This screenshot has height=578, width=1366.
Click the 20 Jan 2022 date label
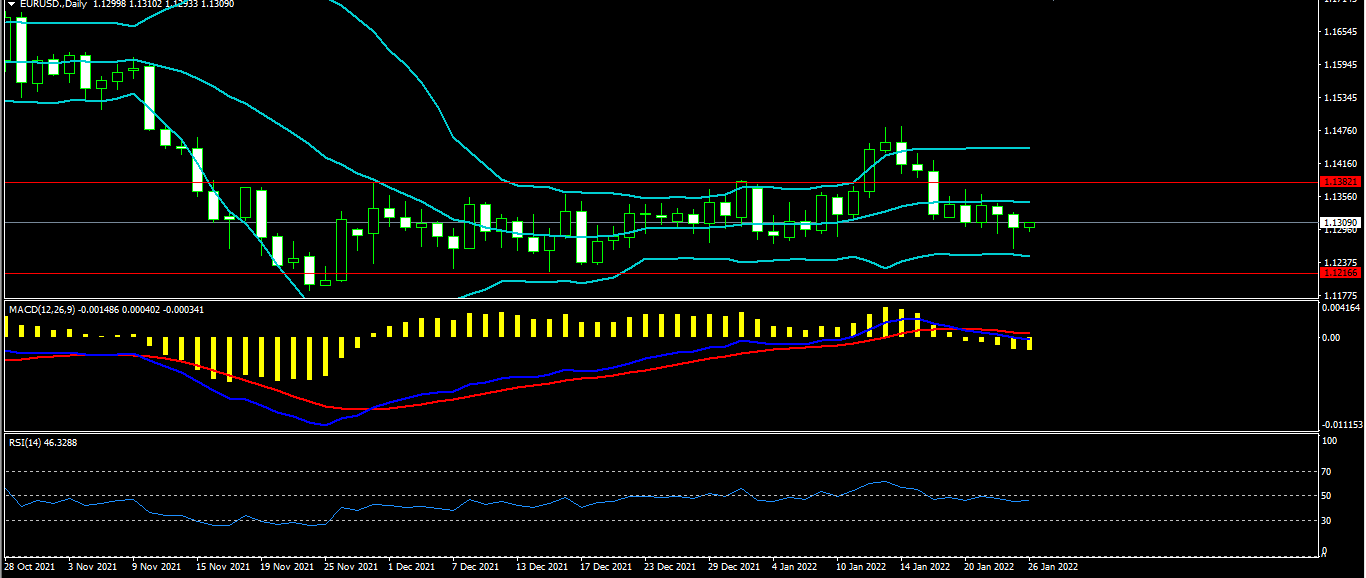coord(989,567)
